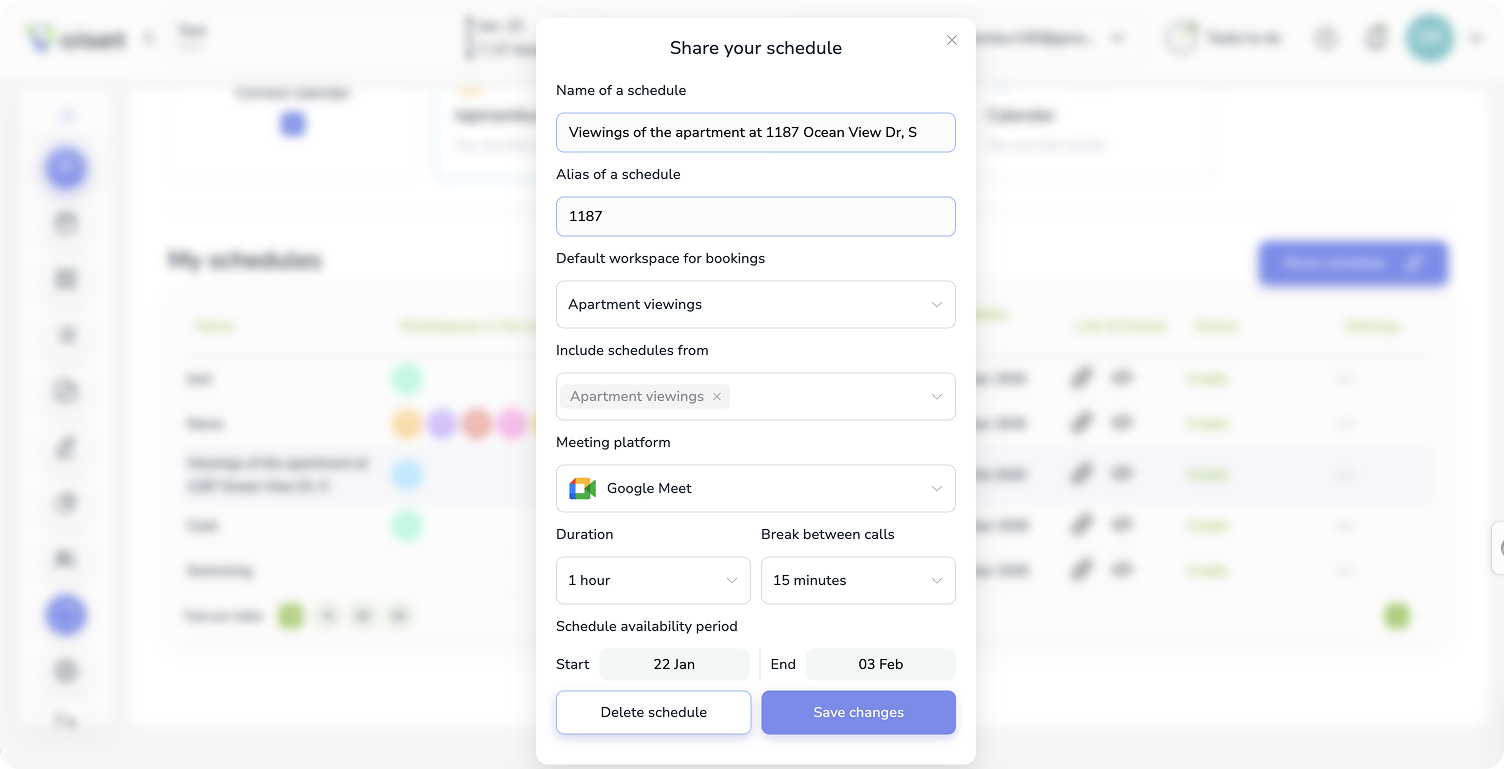The height and width of the screenshot is (769, 1504).
Task: Click a green workspace color dot in the table
Action: [407, 378]
